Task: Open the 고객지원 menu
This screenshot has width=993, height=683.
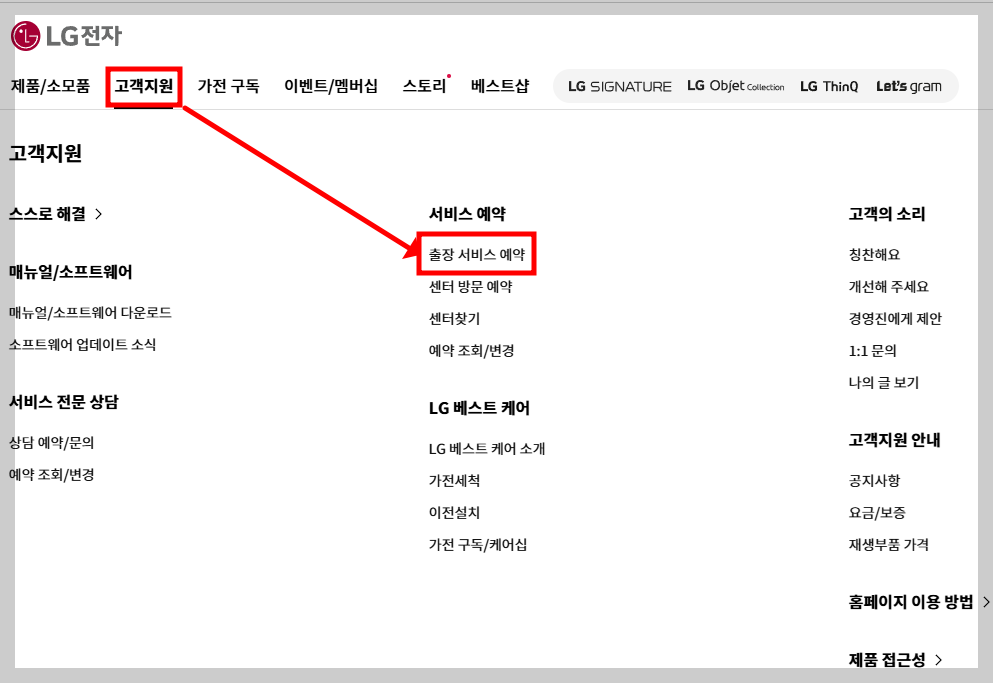Action: pos(144,86)
